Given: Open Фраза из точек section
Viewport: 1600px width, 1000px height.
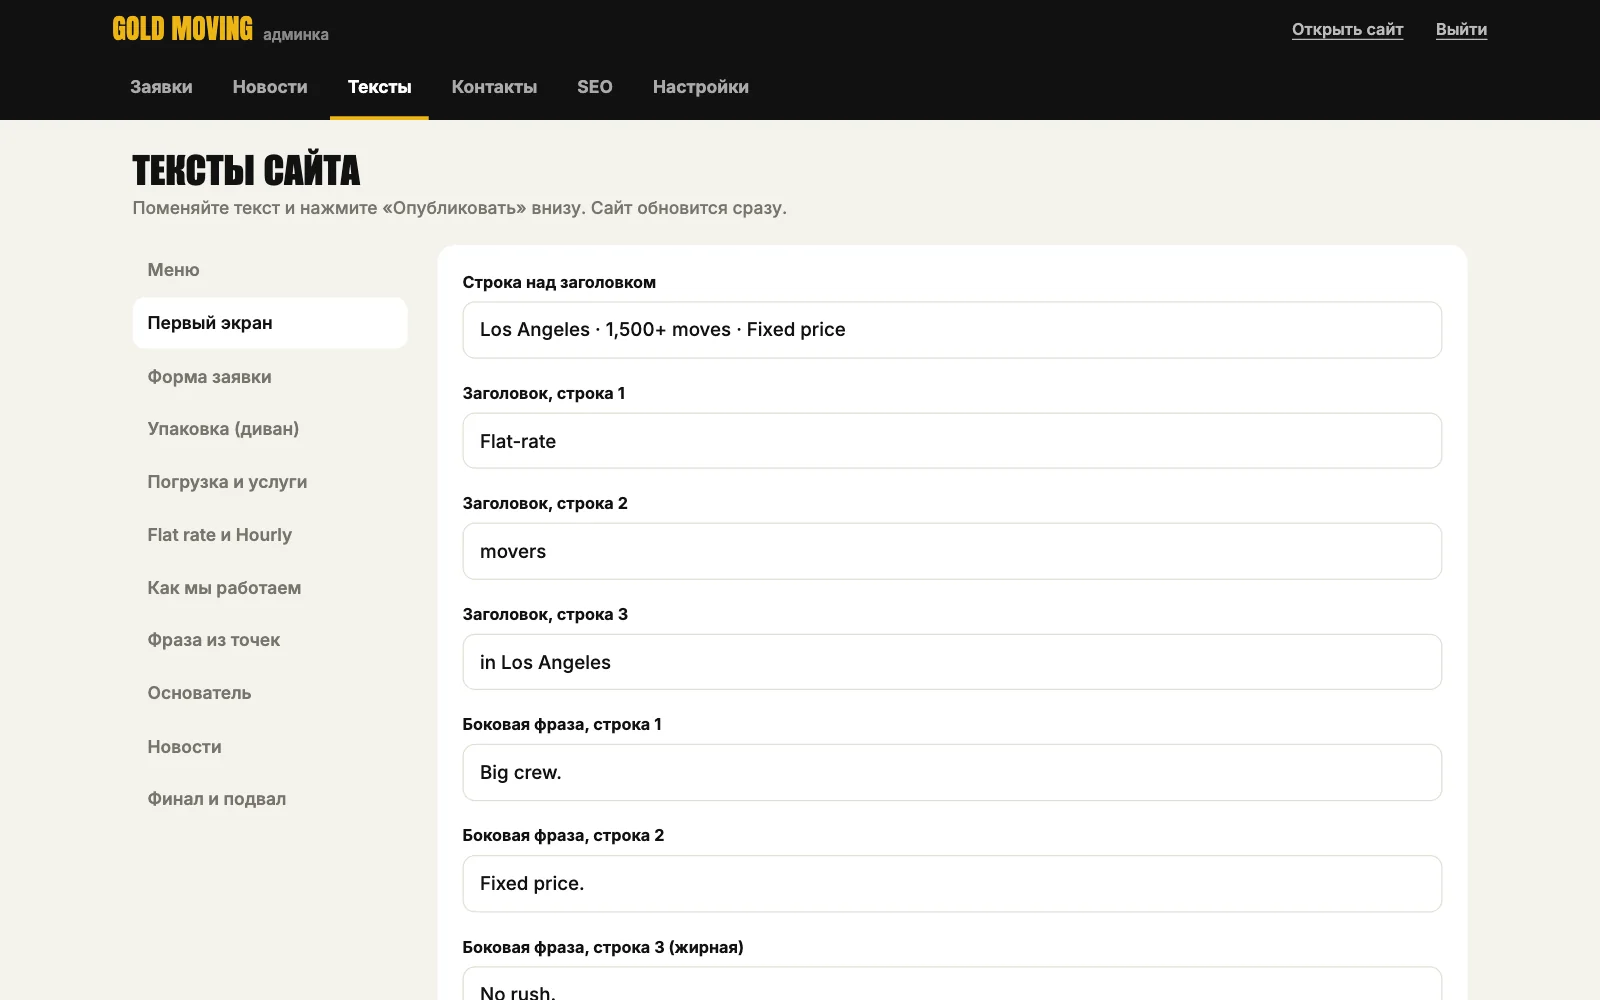Looking at the screenshot, I should click(x=270, y=640).
